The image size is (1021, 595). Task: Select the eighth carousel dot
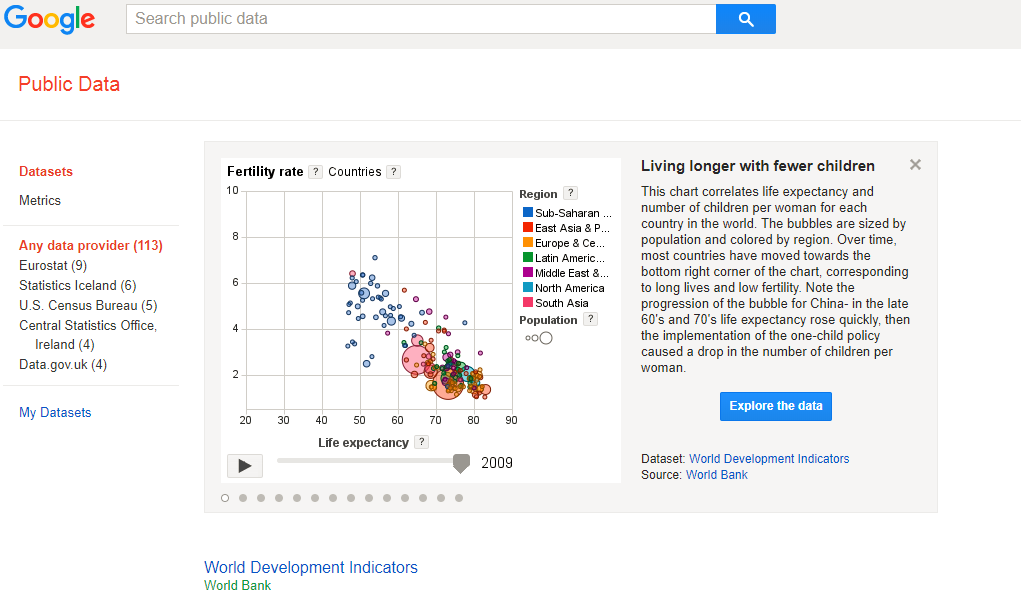pos(351,498)
